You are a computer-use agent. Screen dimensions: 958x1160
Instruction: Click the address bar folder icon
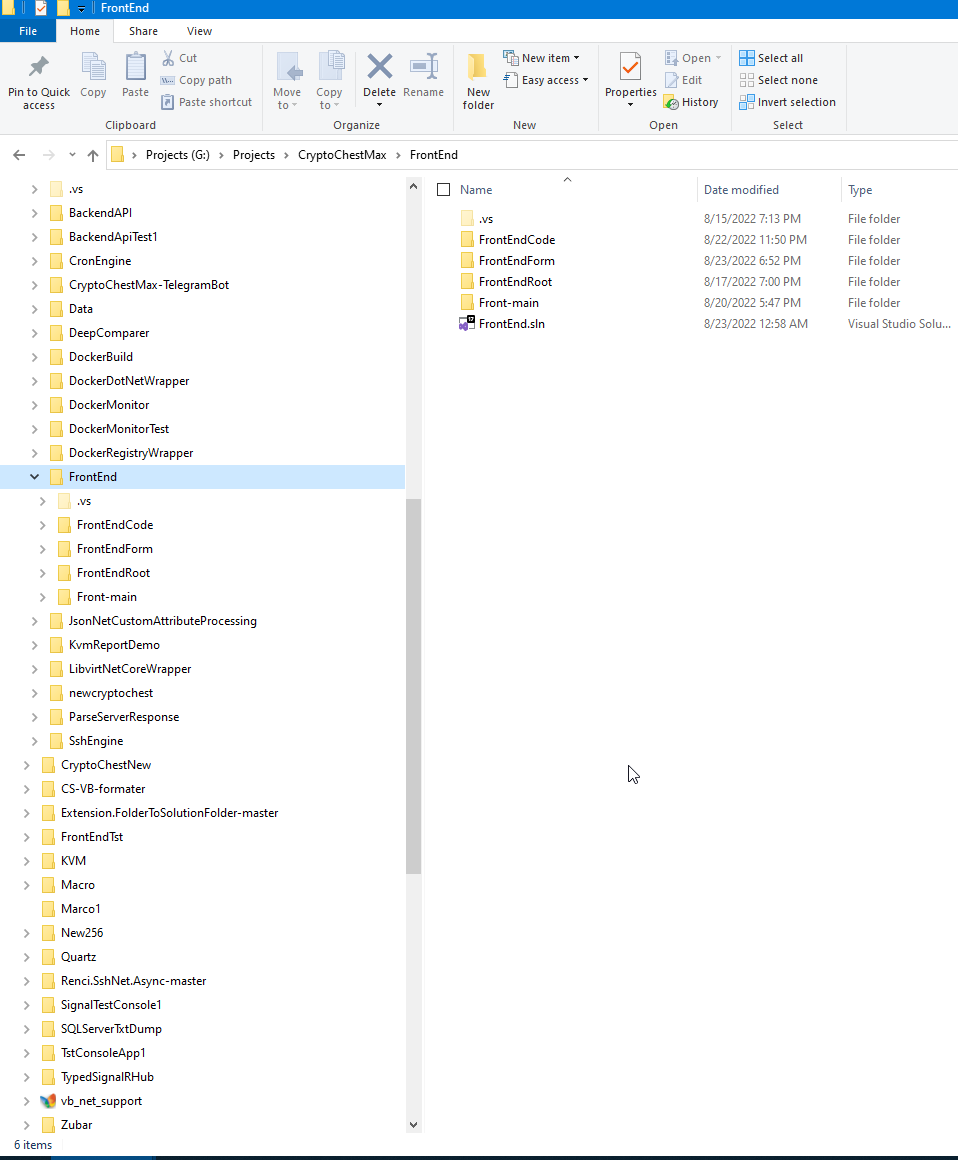118,155
